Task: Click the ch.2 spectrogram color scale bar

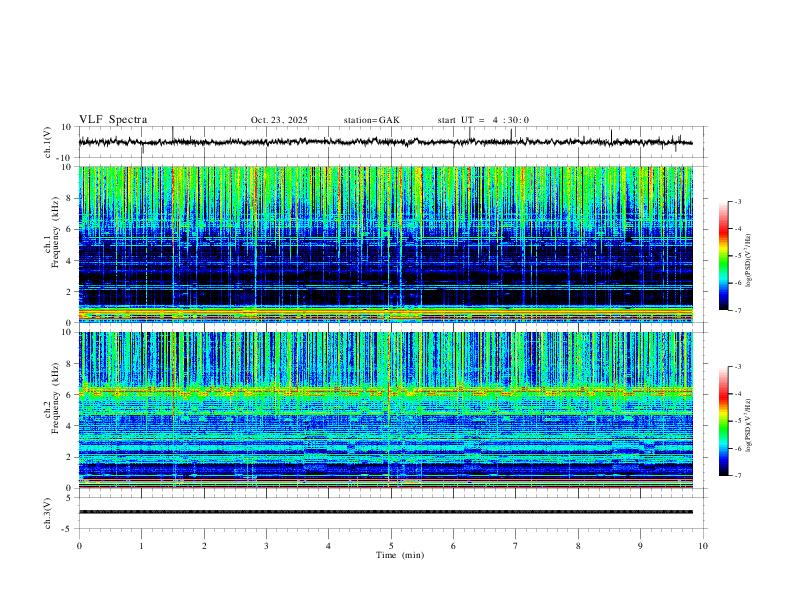Action: point(723,421)
